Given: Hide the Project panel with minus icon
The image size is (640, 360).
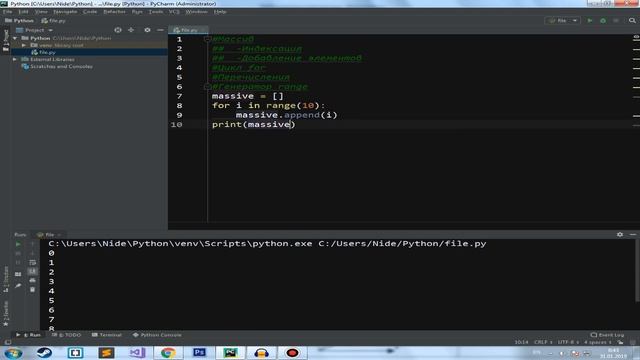Looking at the screenshot, I should tap(160, 30).
